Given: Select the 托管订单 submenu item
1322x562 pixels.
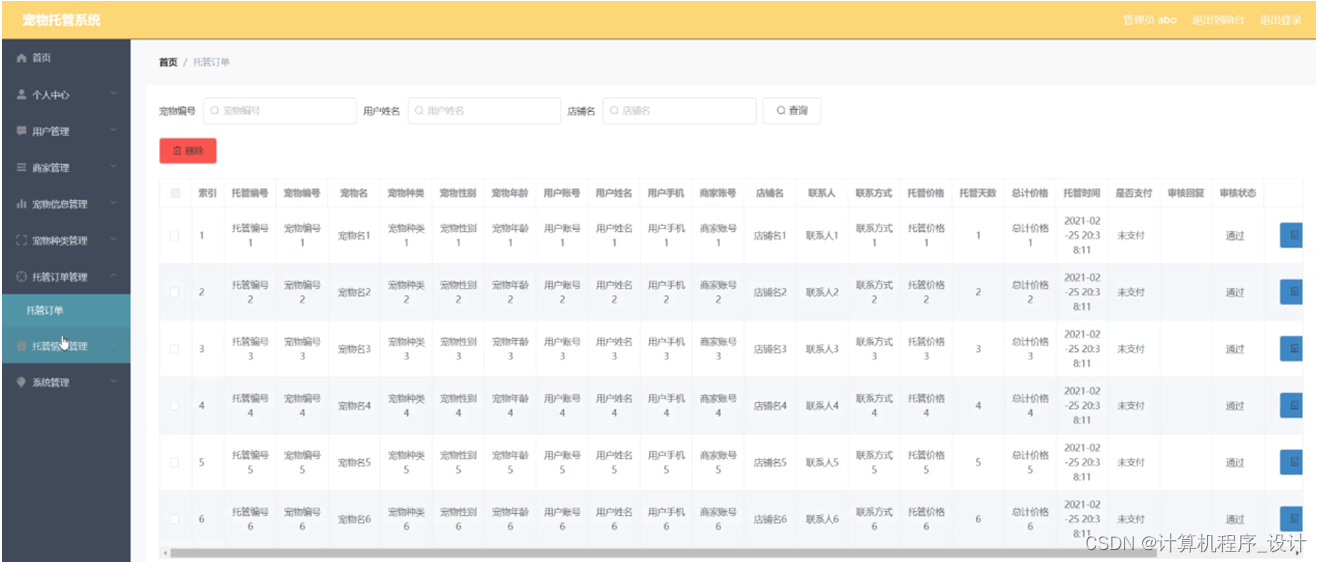Looking at the screenshot, I should (x=65, y=310).
